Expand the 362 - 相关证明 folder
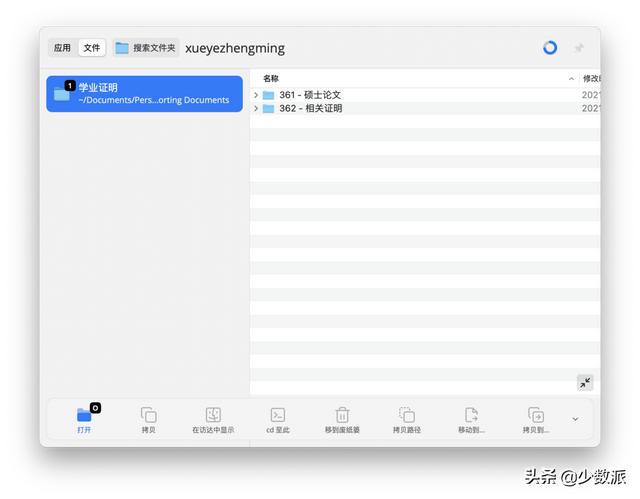Screen dimensions: 640x499 pos(256,109)
